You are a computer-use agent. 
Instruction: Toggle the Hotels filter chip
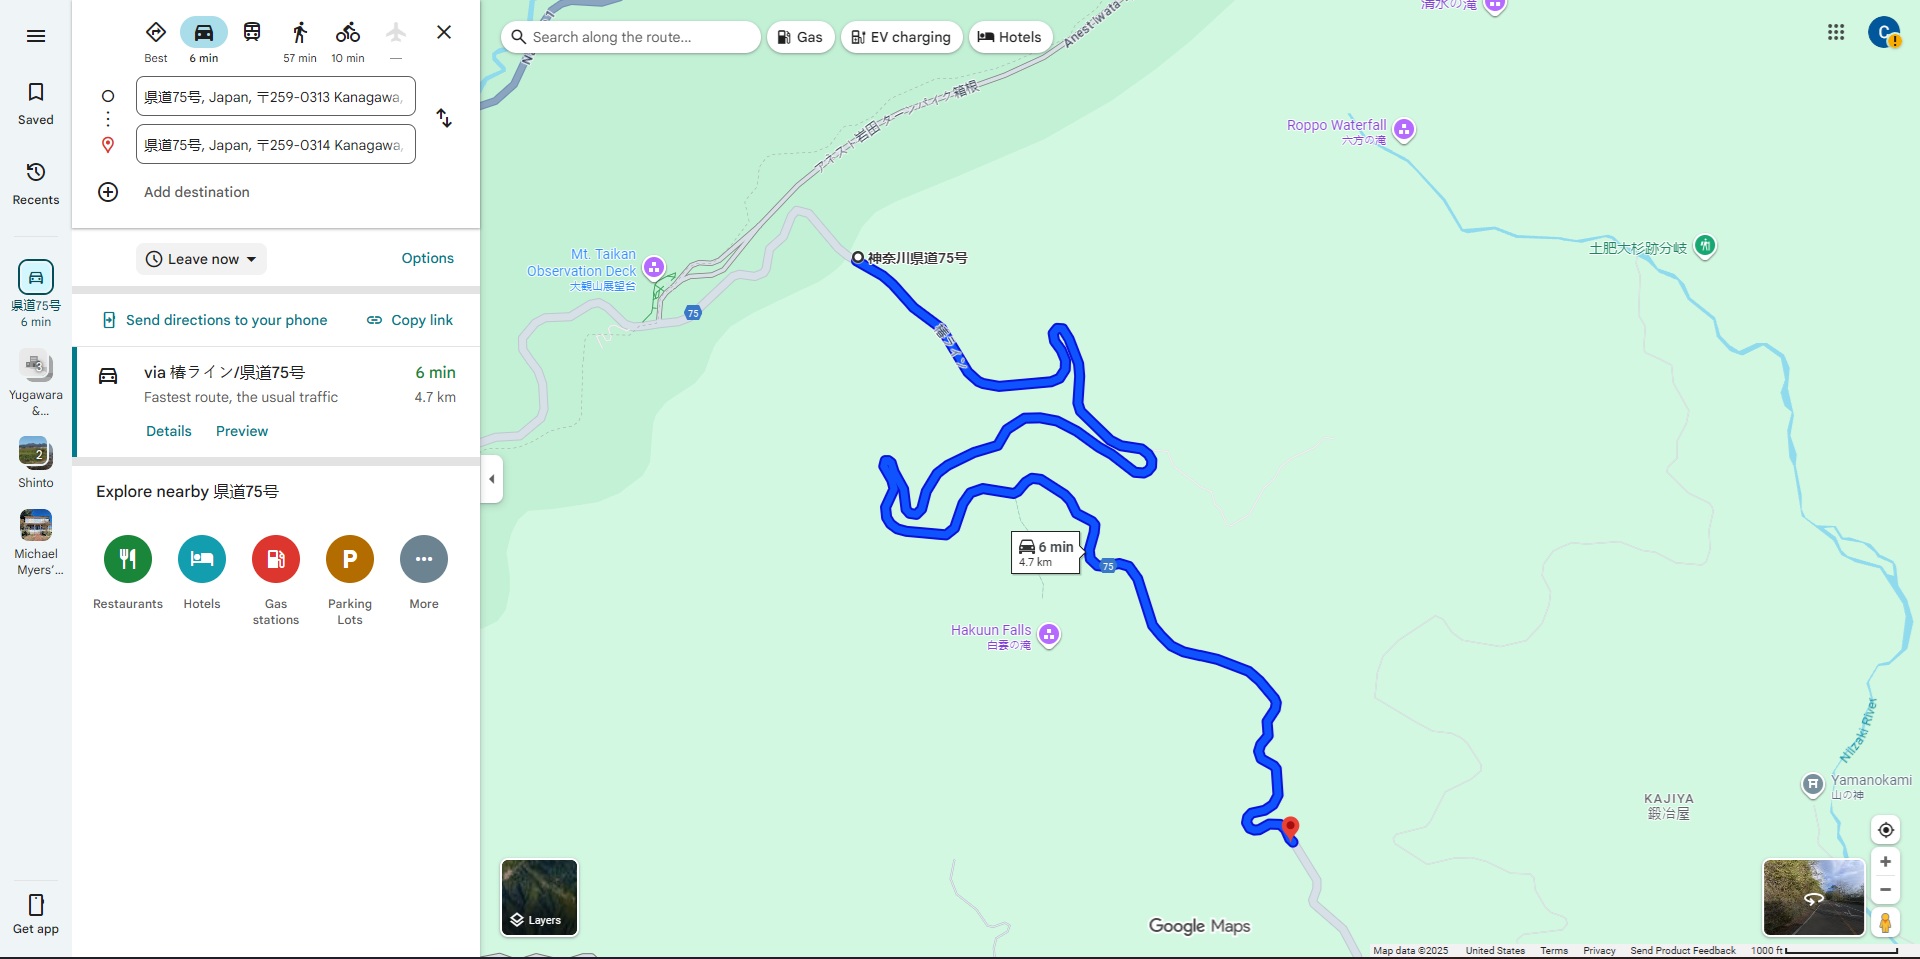pos(1010,37)
